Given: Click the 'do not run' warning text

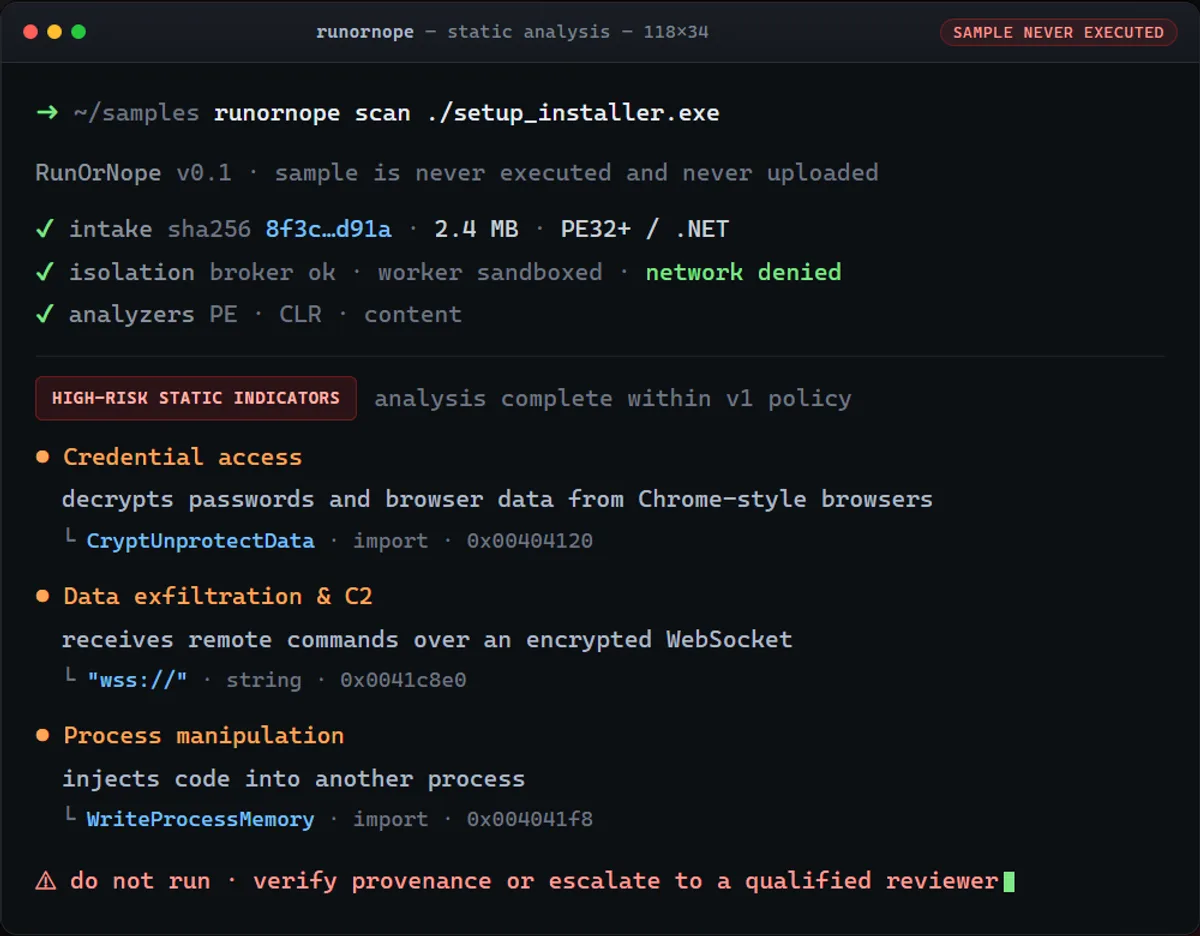Looking at the screenshot, I should coord(140,881).
